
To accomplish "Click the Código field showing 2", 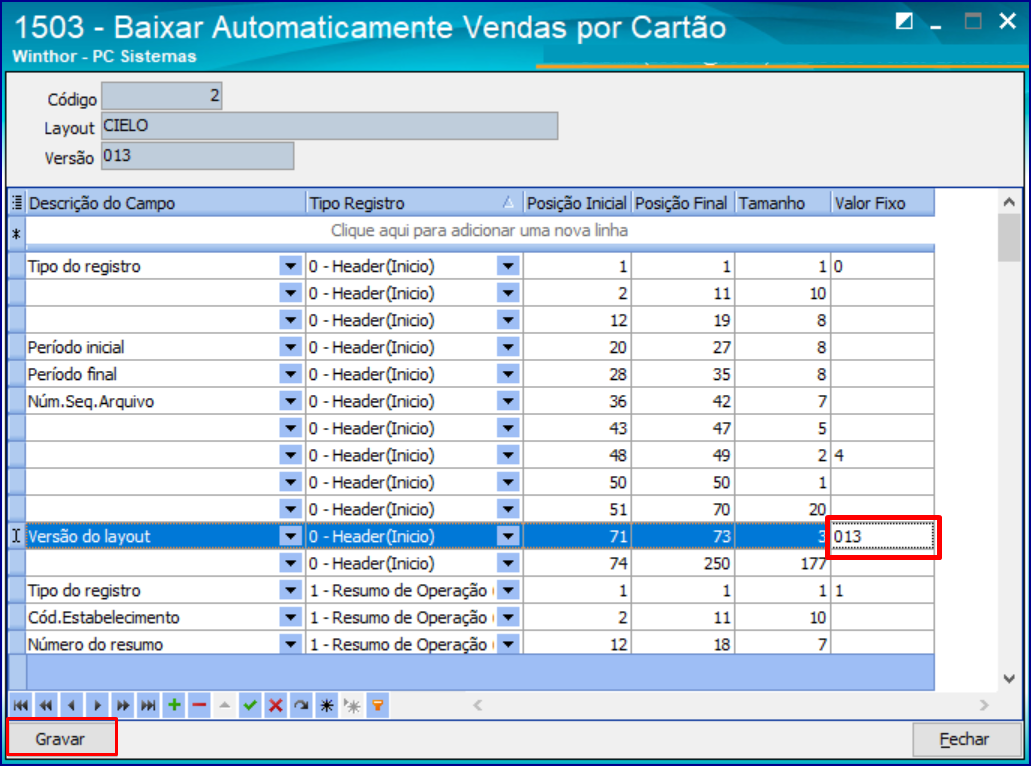I will (x=162, y=96).
